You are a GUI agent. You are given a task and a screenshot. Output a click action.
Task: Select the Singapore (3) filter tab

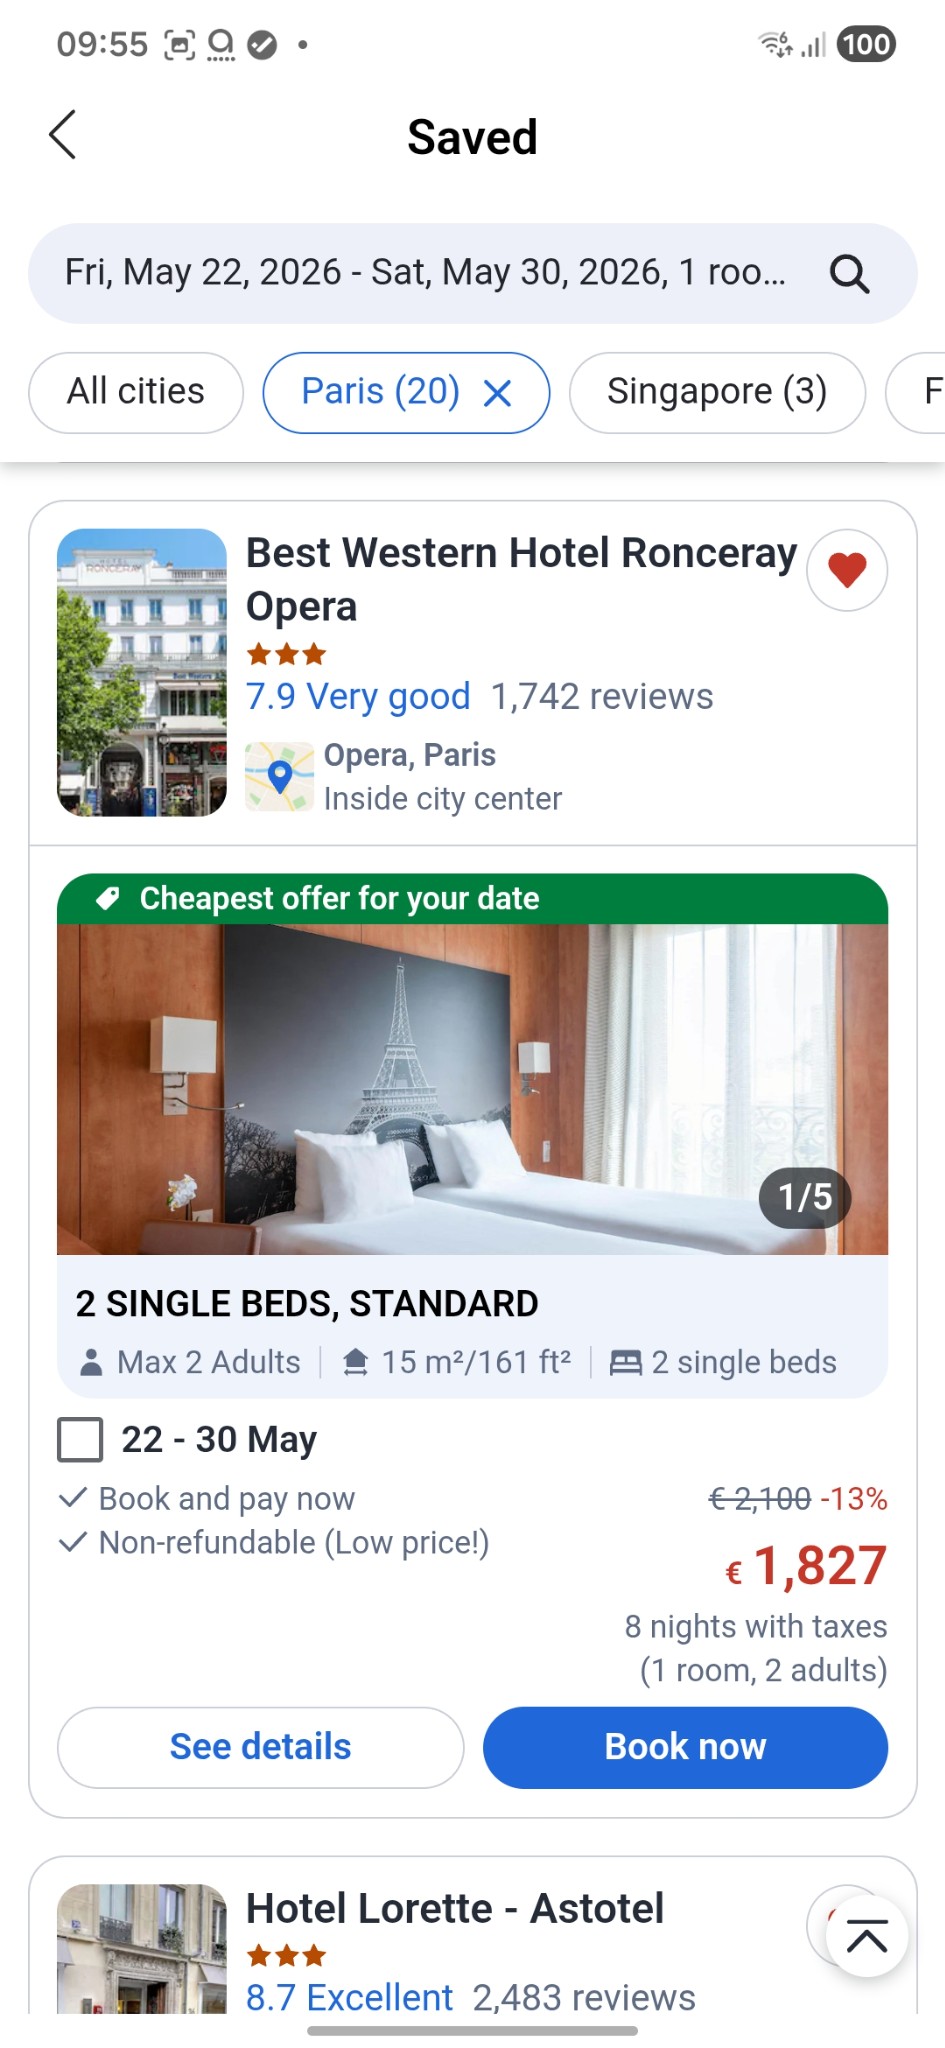click(717, 392)
